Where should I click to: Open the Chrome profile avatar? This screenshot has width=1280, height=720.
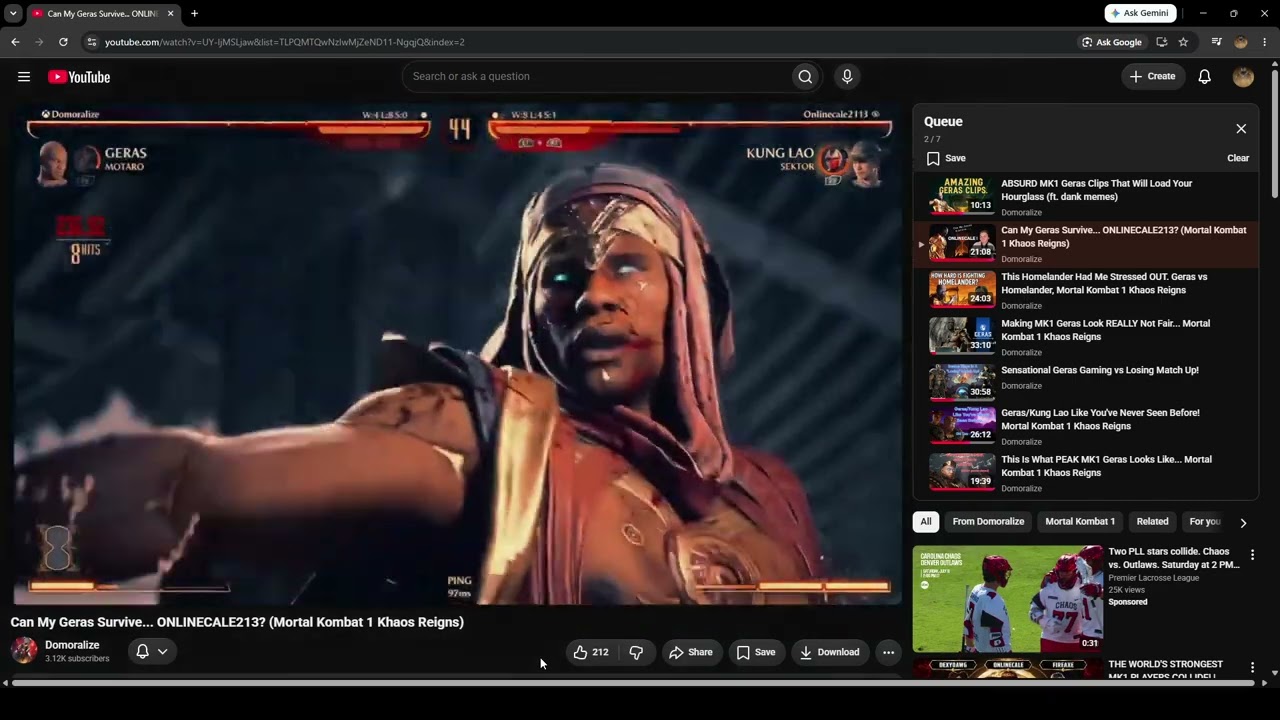1241,42
